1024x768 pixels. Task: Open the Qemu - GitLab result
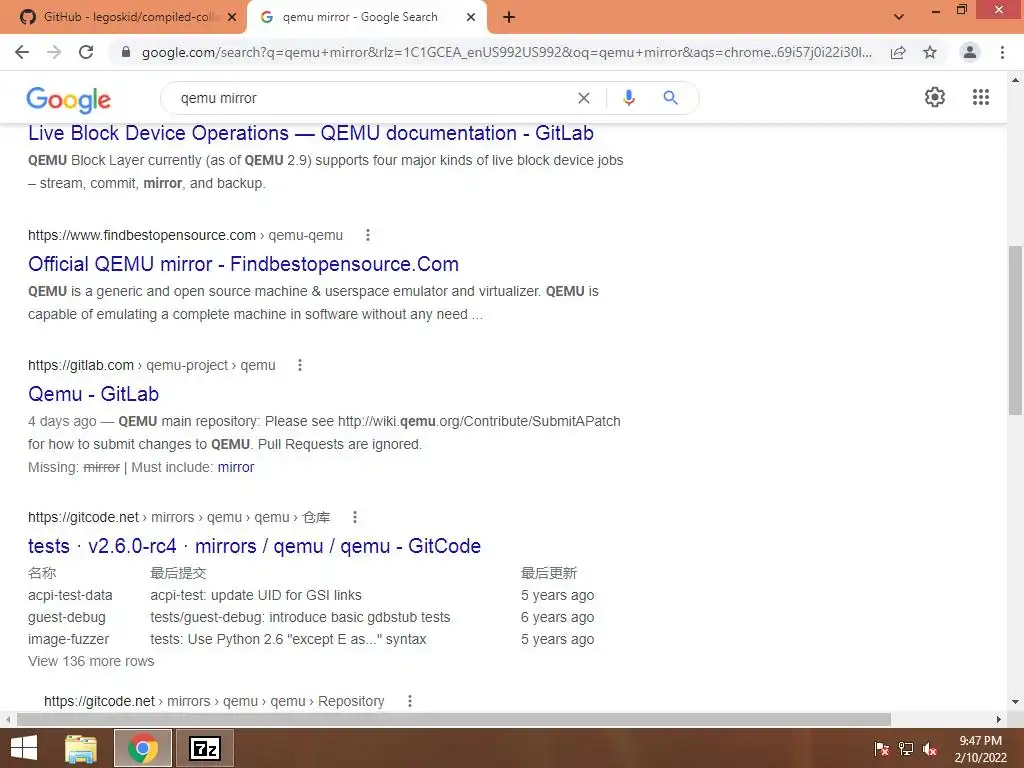pos(93,394)
